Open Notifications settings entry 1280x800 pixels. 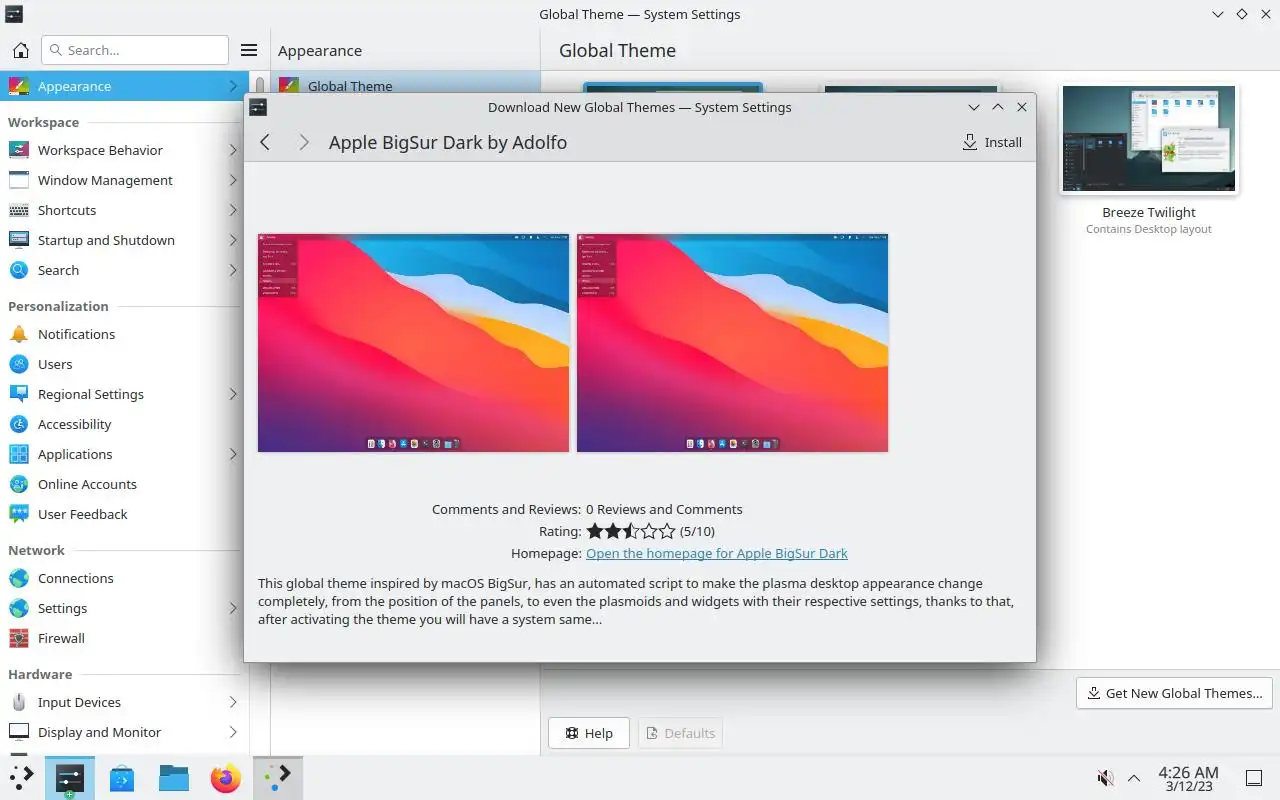coord(124,334)
